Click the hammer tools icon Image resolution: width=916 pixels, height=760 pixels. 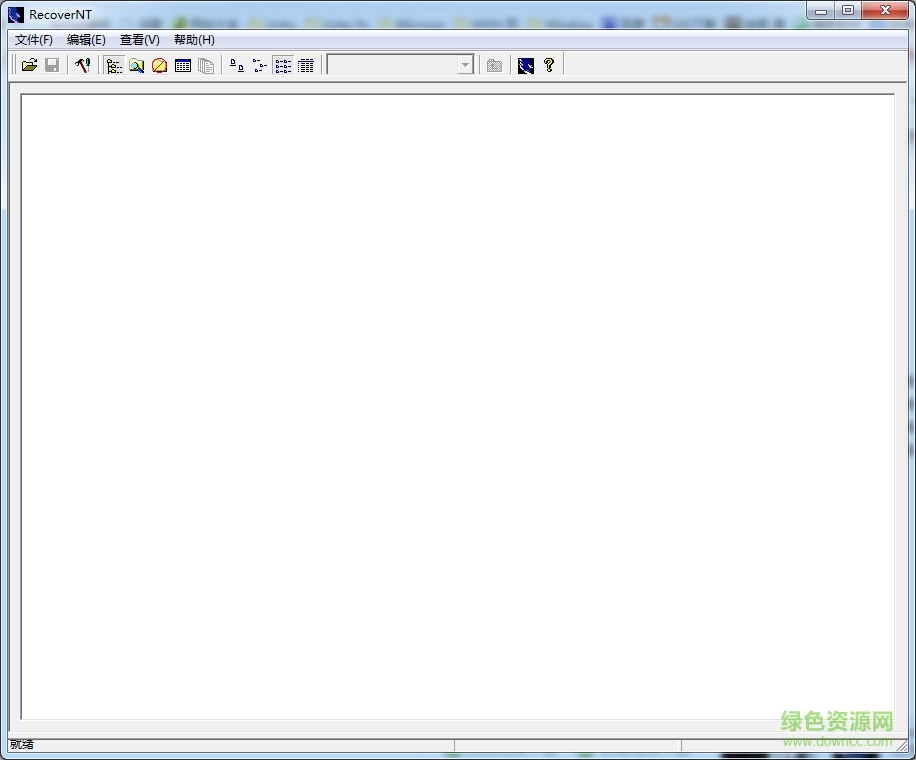coord(83,65)
